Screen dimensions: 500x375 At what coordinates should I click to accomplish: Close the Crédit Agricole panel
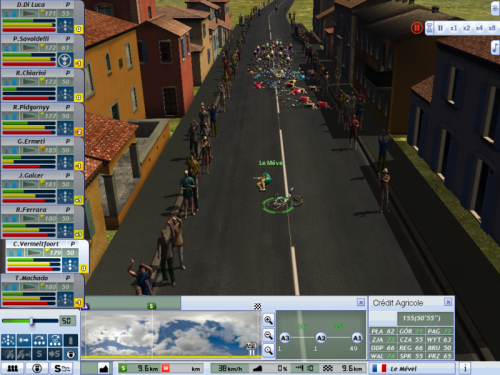point(448,302)
